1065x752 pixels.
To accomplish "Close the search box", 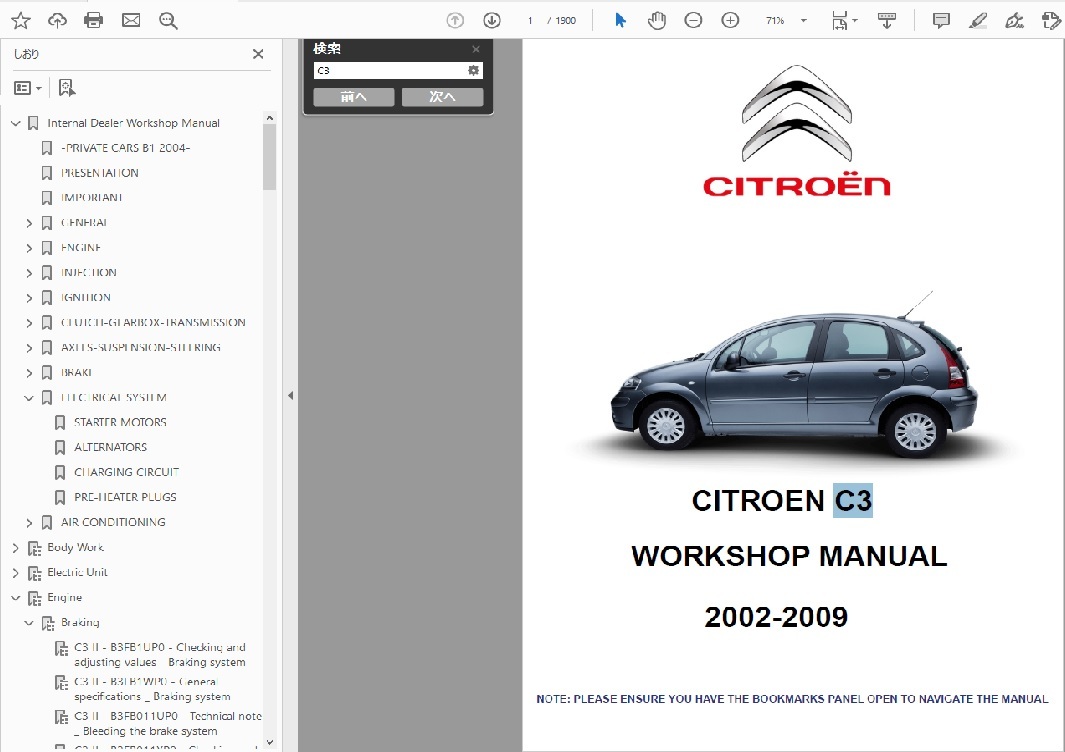I will [476, 49].
